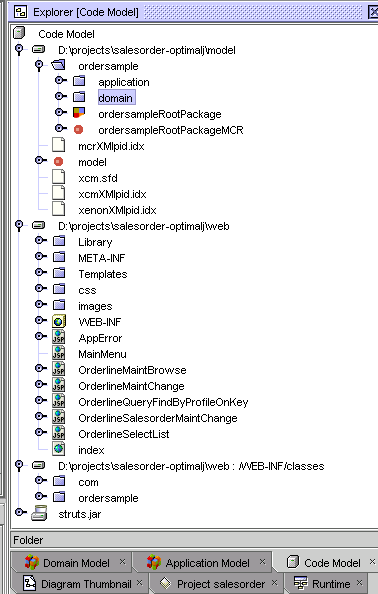This screenshot has width=378, height=594.
Task: Collapse the top ordersample folder node
Action: click(x=39, y=66)
